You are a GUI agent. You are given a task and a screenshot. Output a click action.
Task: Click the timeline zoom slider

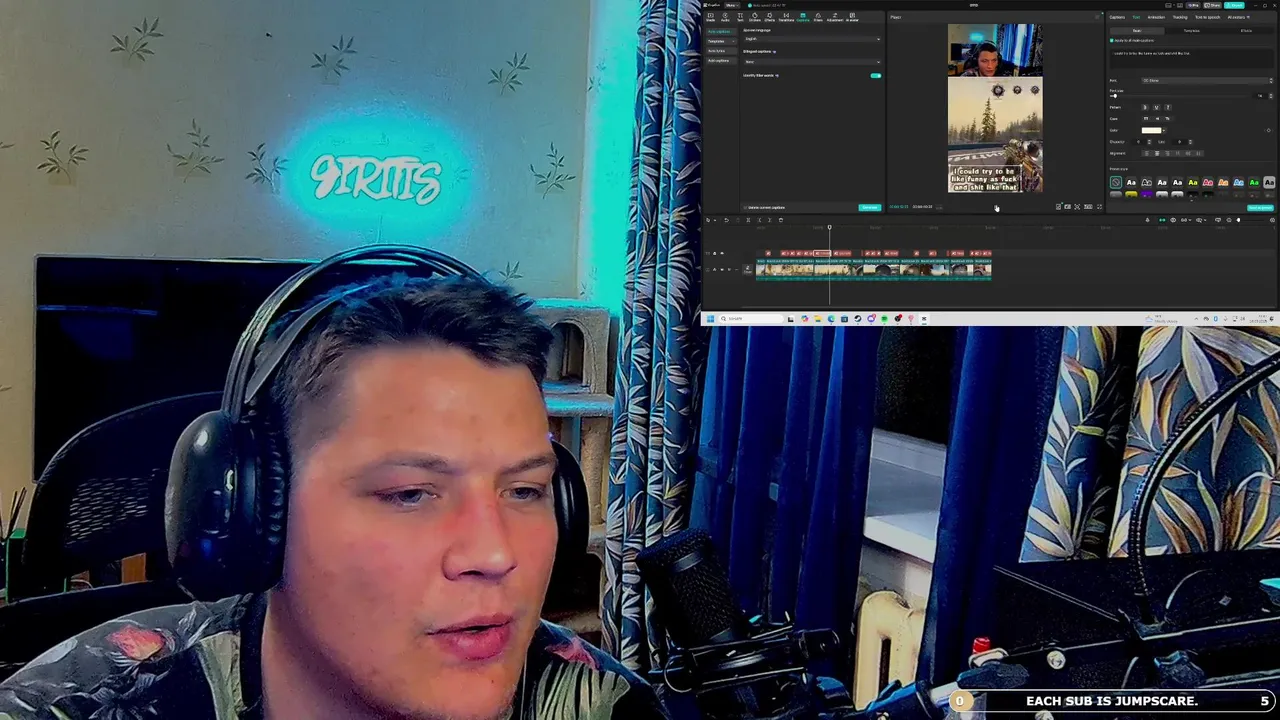click(1251, 220)
